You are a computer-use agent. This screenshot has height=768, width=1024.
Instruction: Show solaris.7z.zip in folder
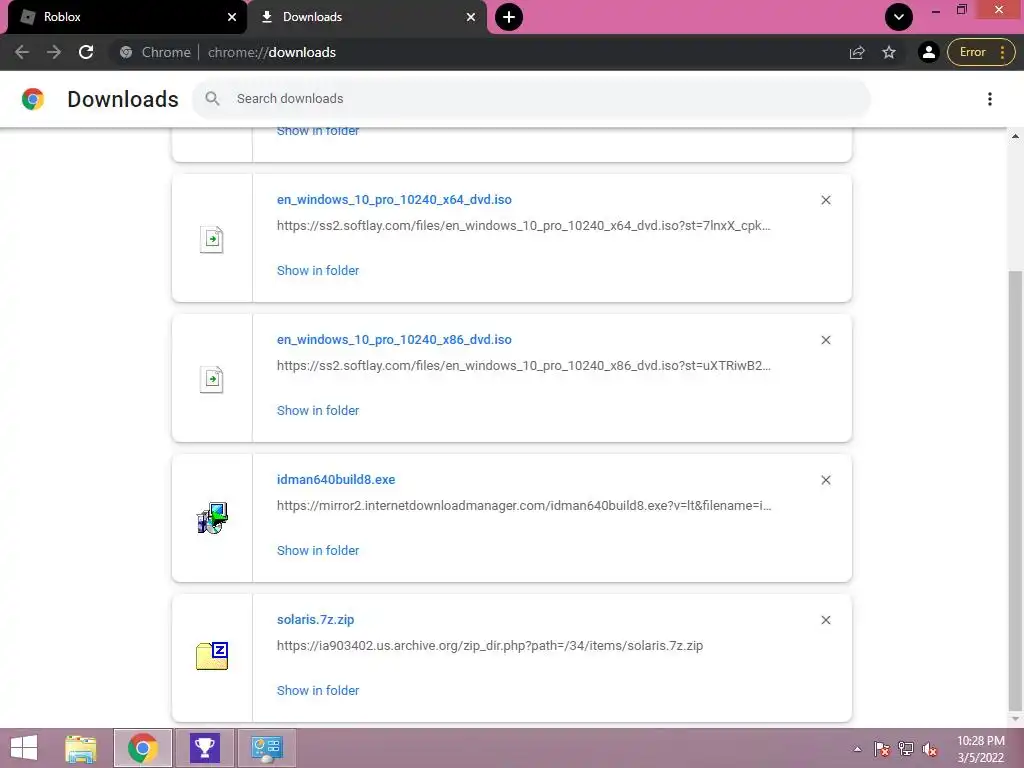coord(318,690)
